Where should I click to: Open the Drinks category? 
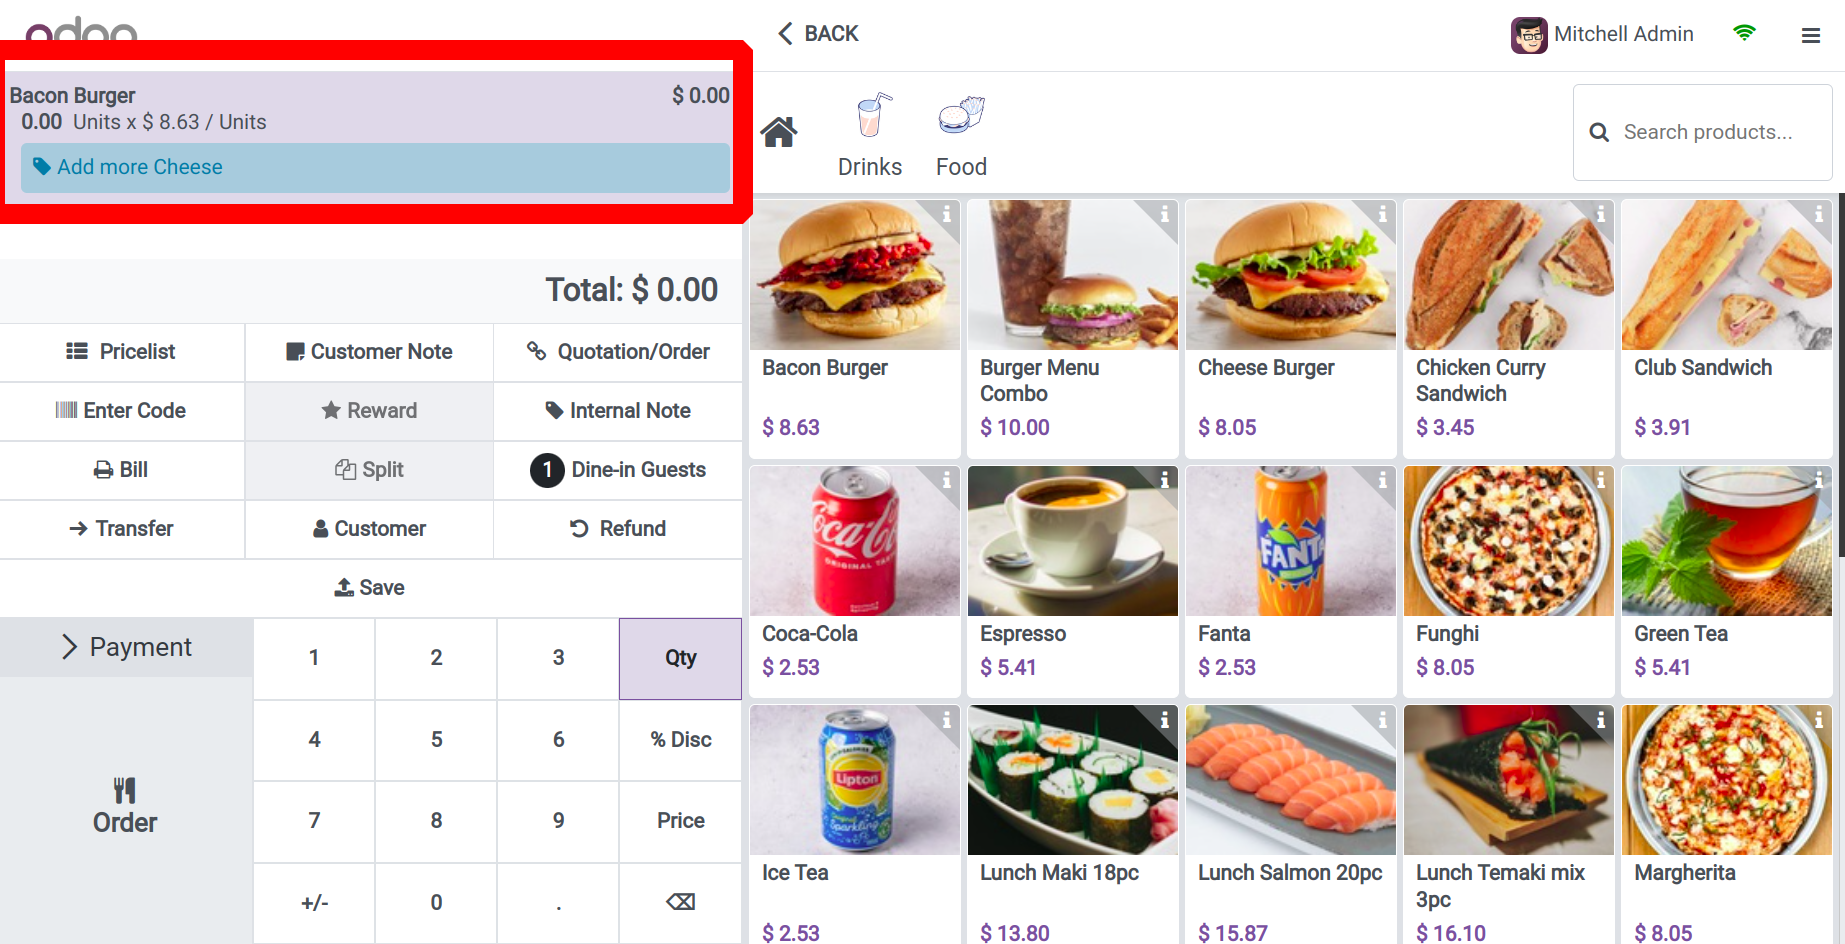[x=870, y=135]
